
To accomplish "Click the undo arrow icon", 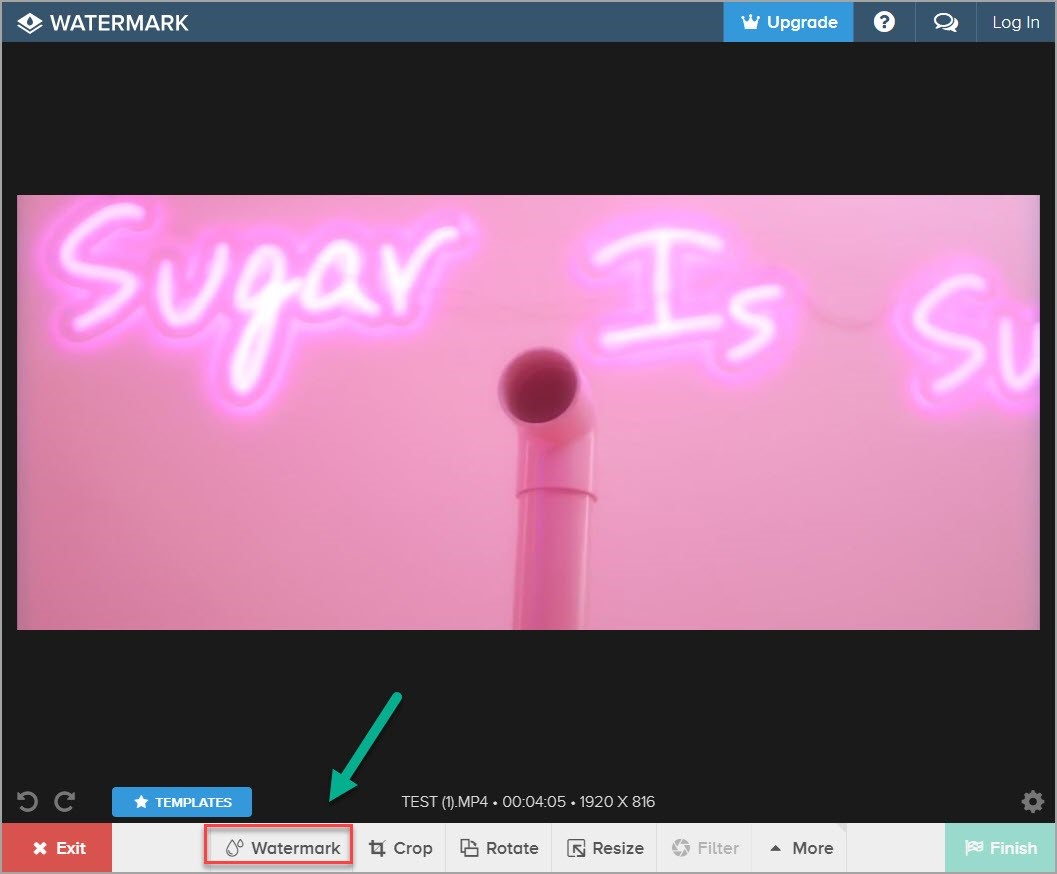I will 26,801.
